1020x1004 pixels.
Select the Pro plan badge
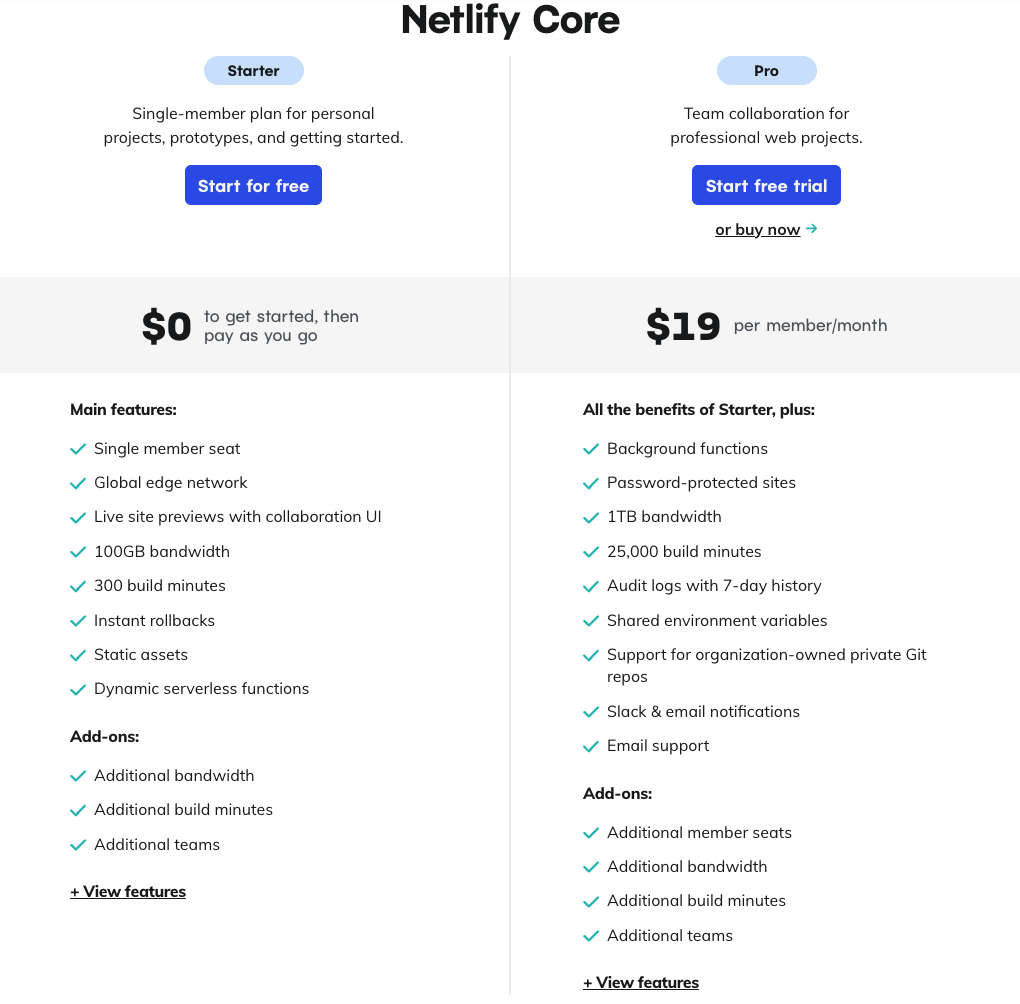tap(766, 70)
